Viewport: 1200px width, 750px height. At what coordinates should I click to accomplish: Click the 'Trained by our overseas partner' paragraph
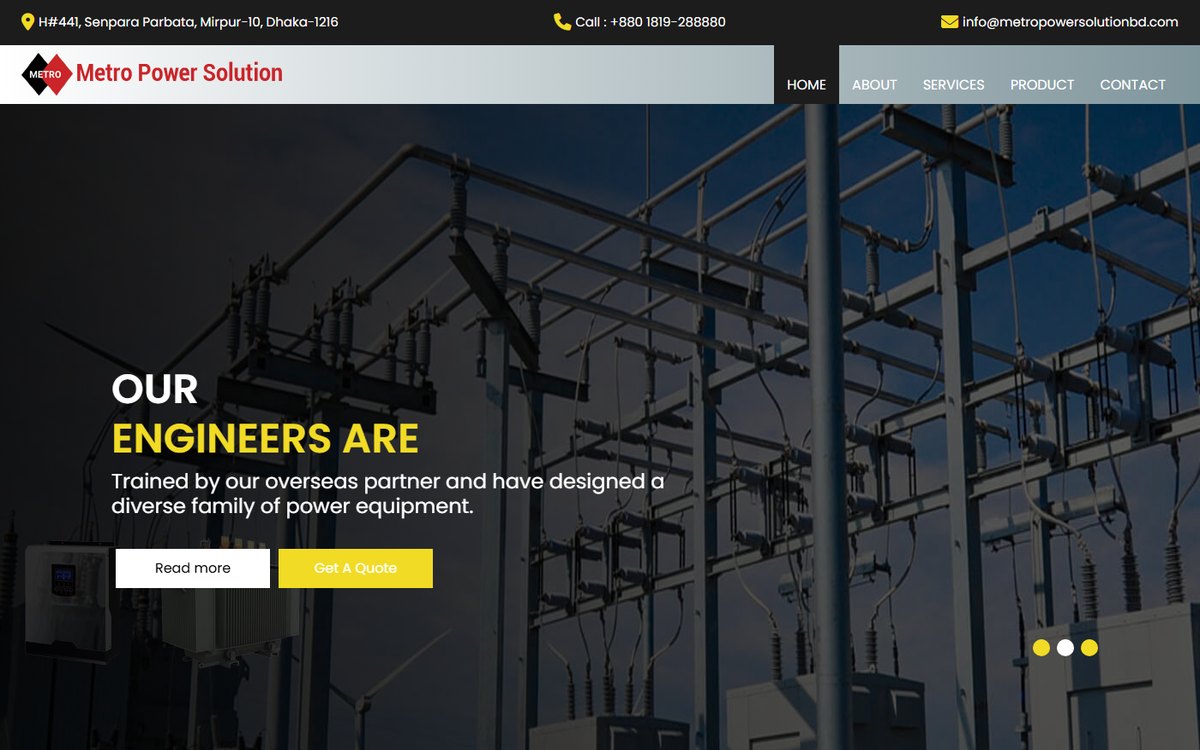point(388,493)
